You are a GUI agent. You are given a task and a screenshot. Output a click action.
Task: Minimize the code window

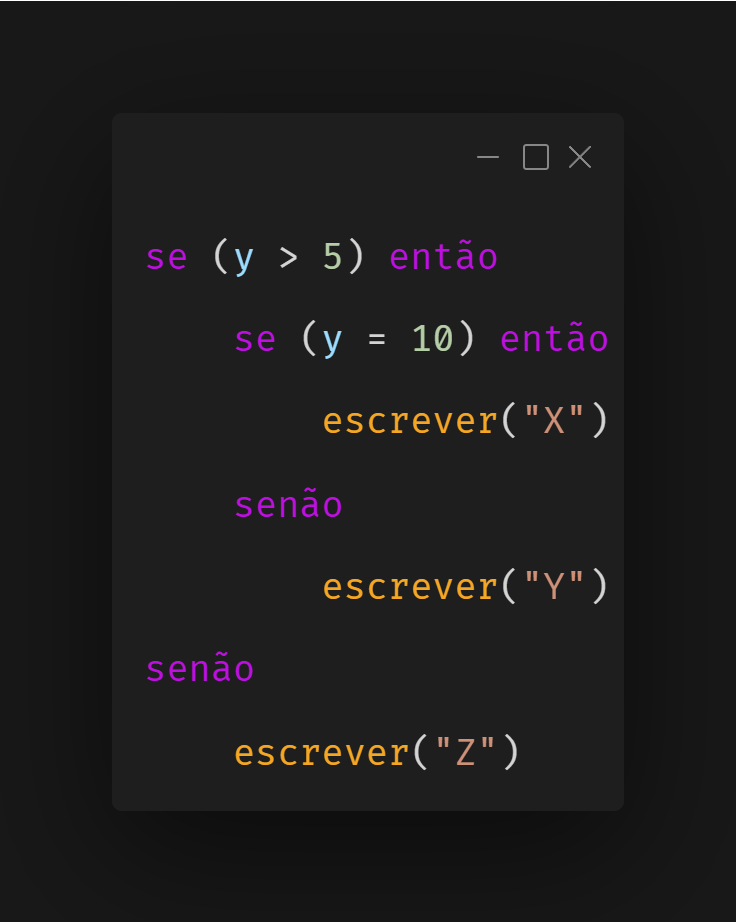[488, 157]
